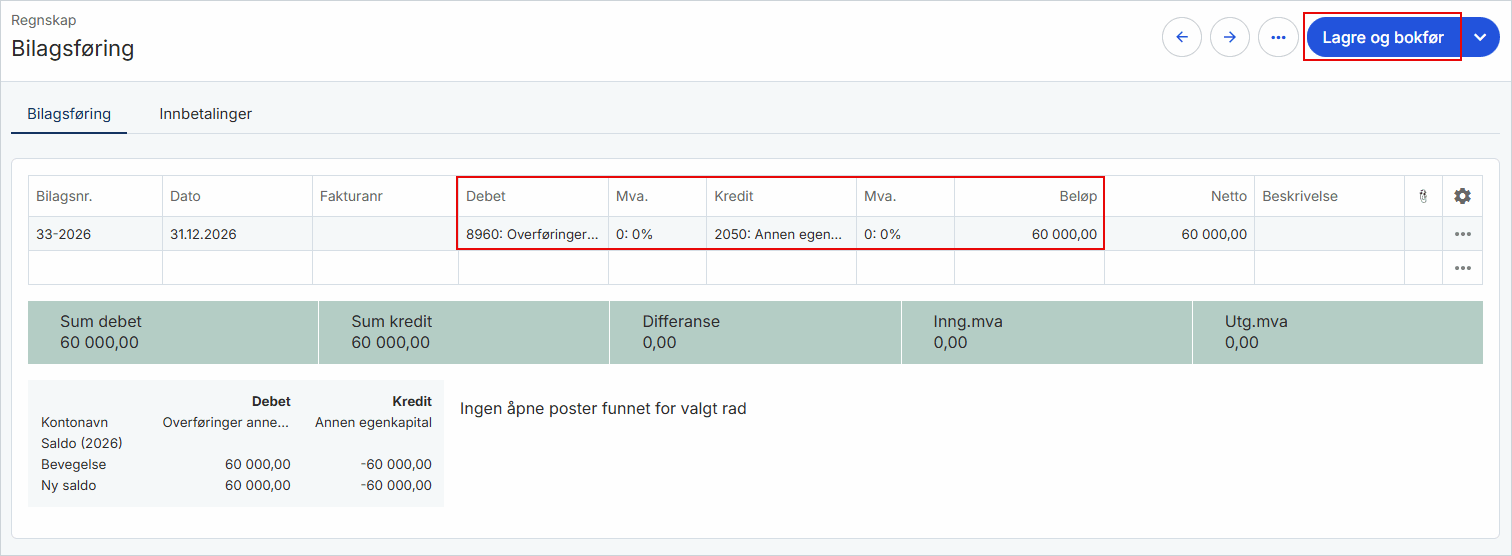The image size is (1512, 556).
Task: Click Annen egenkapital in balance panel
Action: tap(373, 422)
